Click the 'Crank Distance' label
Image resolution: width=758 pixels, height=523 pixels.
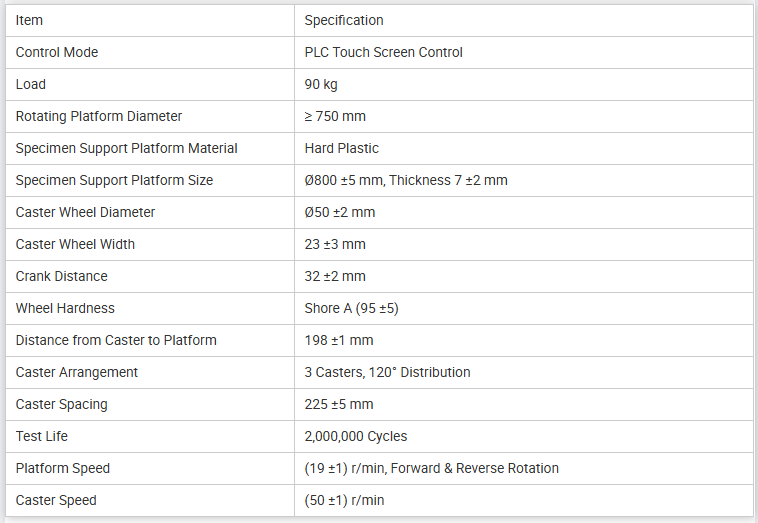61,276
